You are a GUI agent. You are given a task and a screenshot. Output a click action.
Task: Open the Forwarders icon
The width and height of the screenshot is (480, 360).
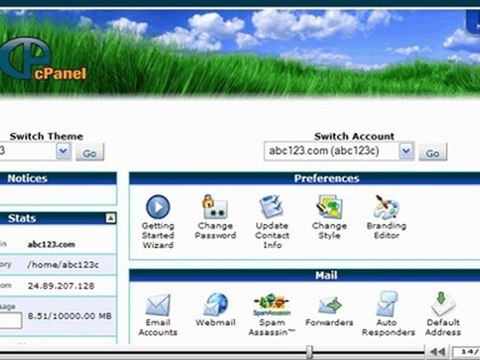[x=329, y=305]
